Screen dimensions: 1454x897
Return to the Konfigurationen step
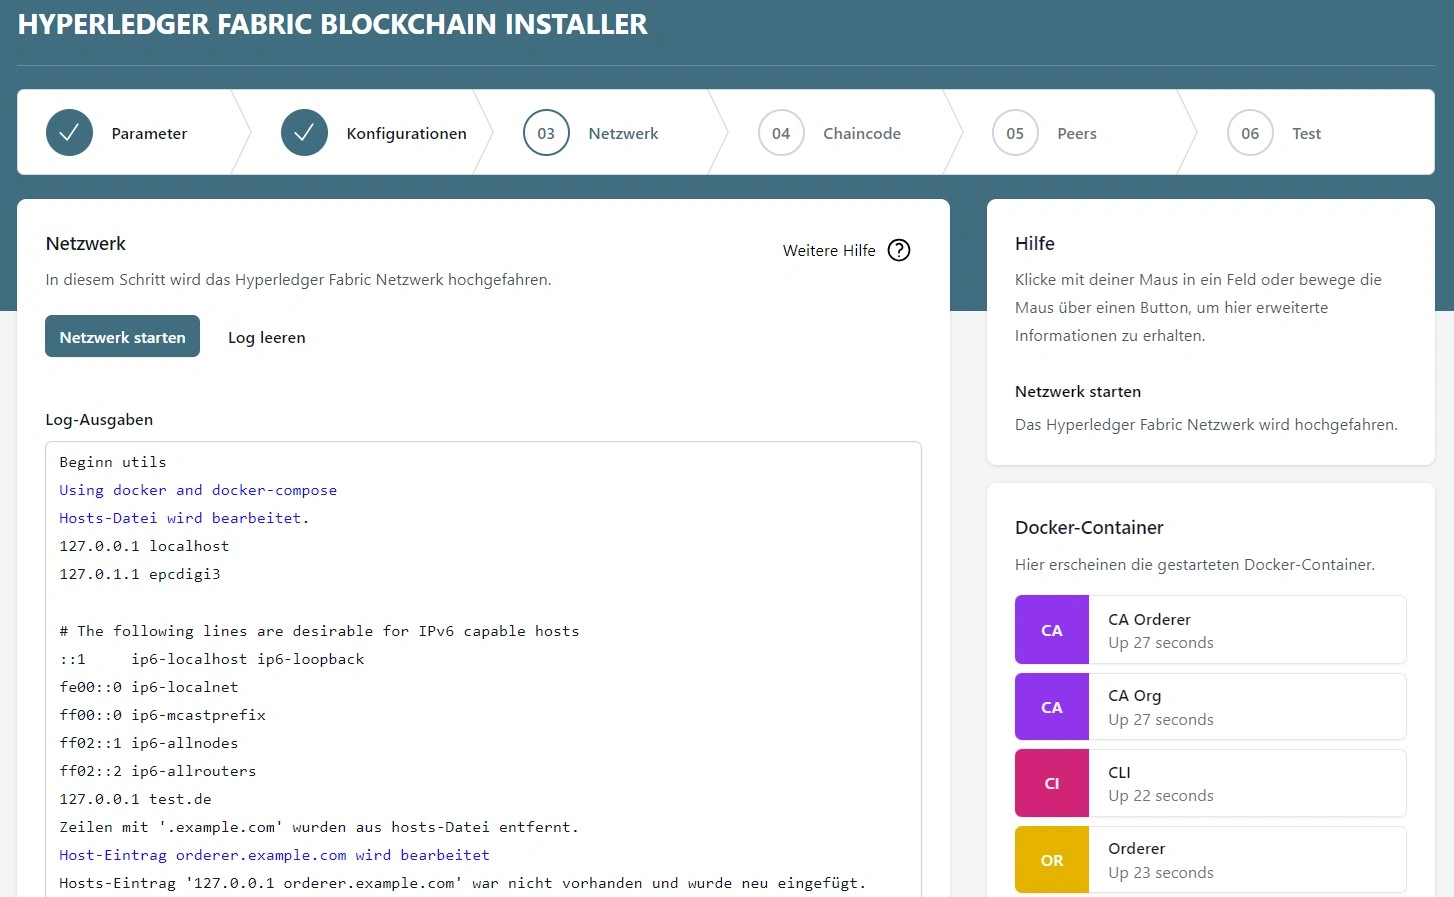(x=406, y=133)
